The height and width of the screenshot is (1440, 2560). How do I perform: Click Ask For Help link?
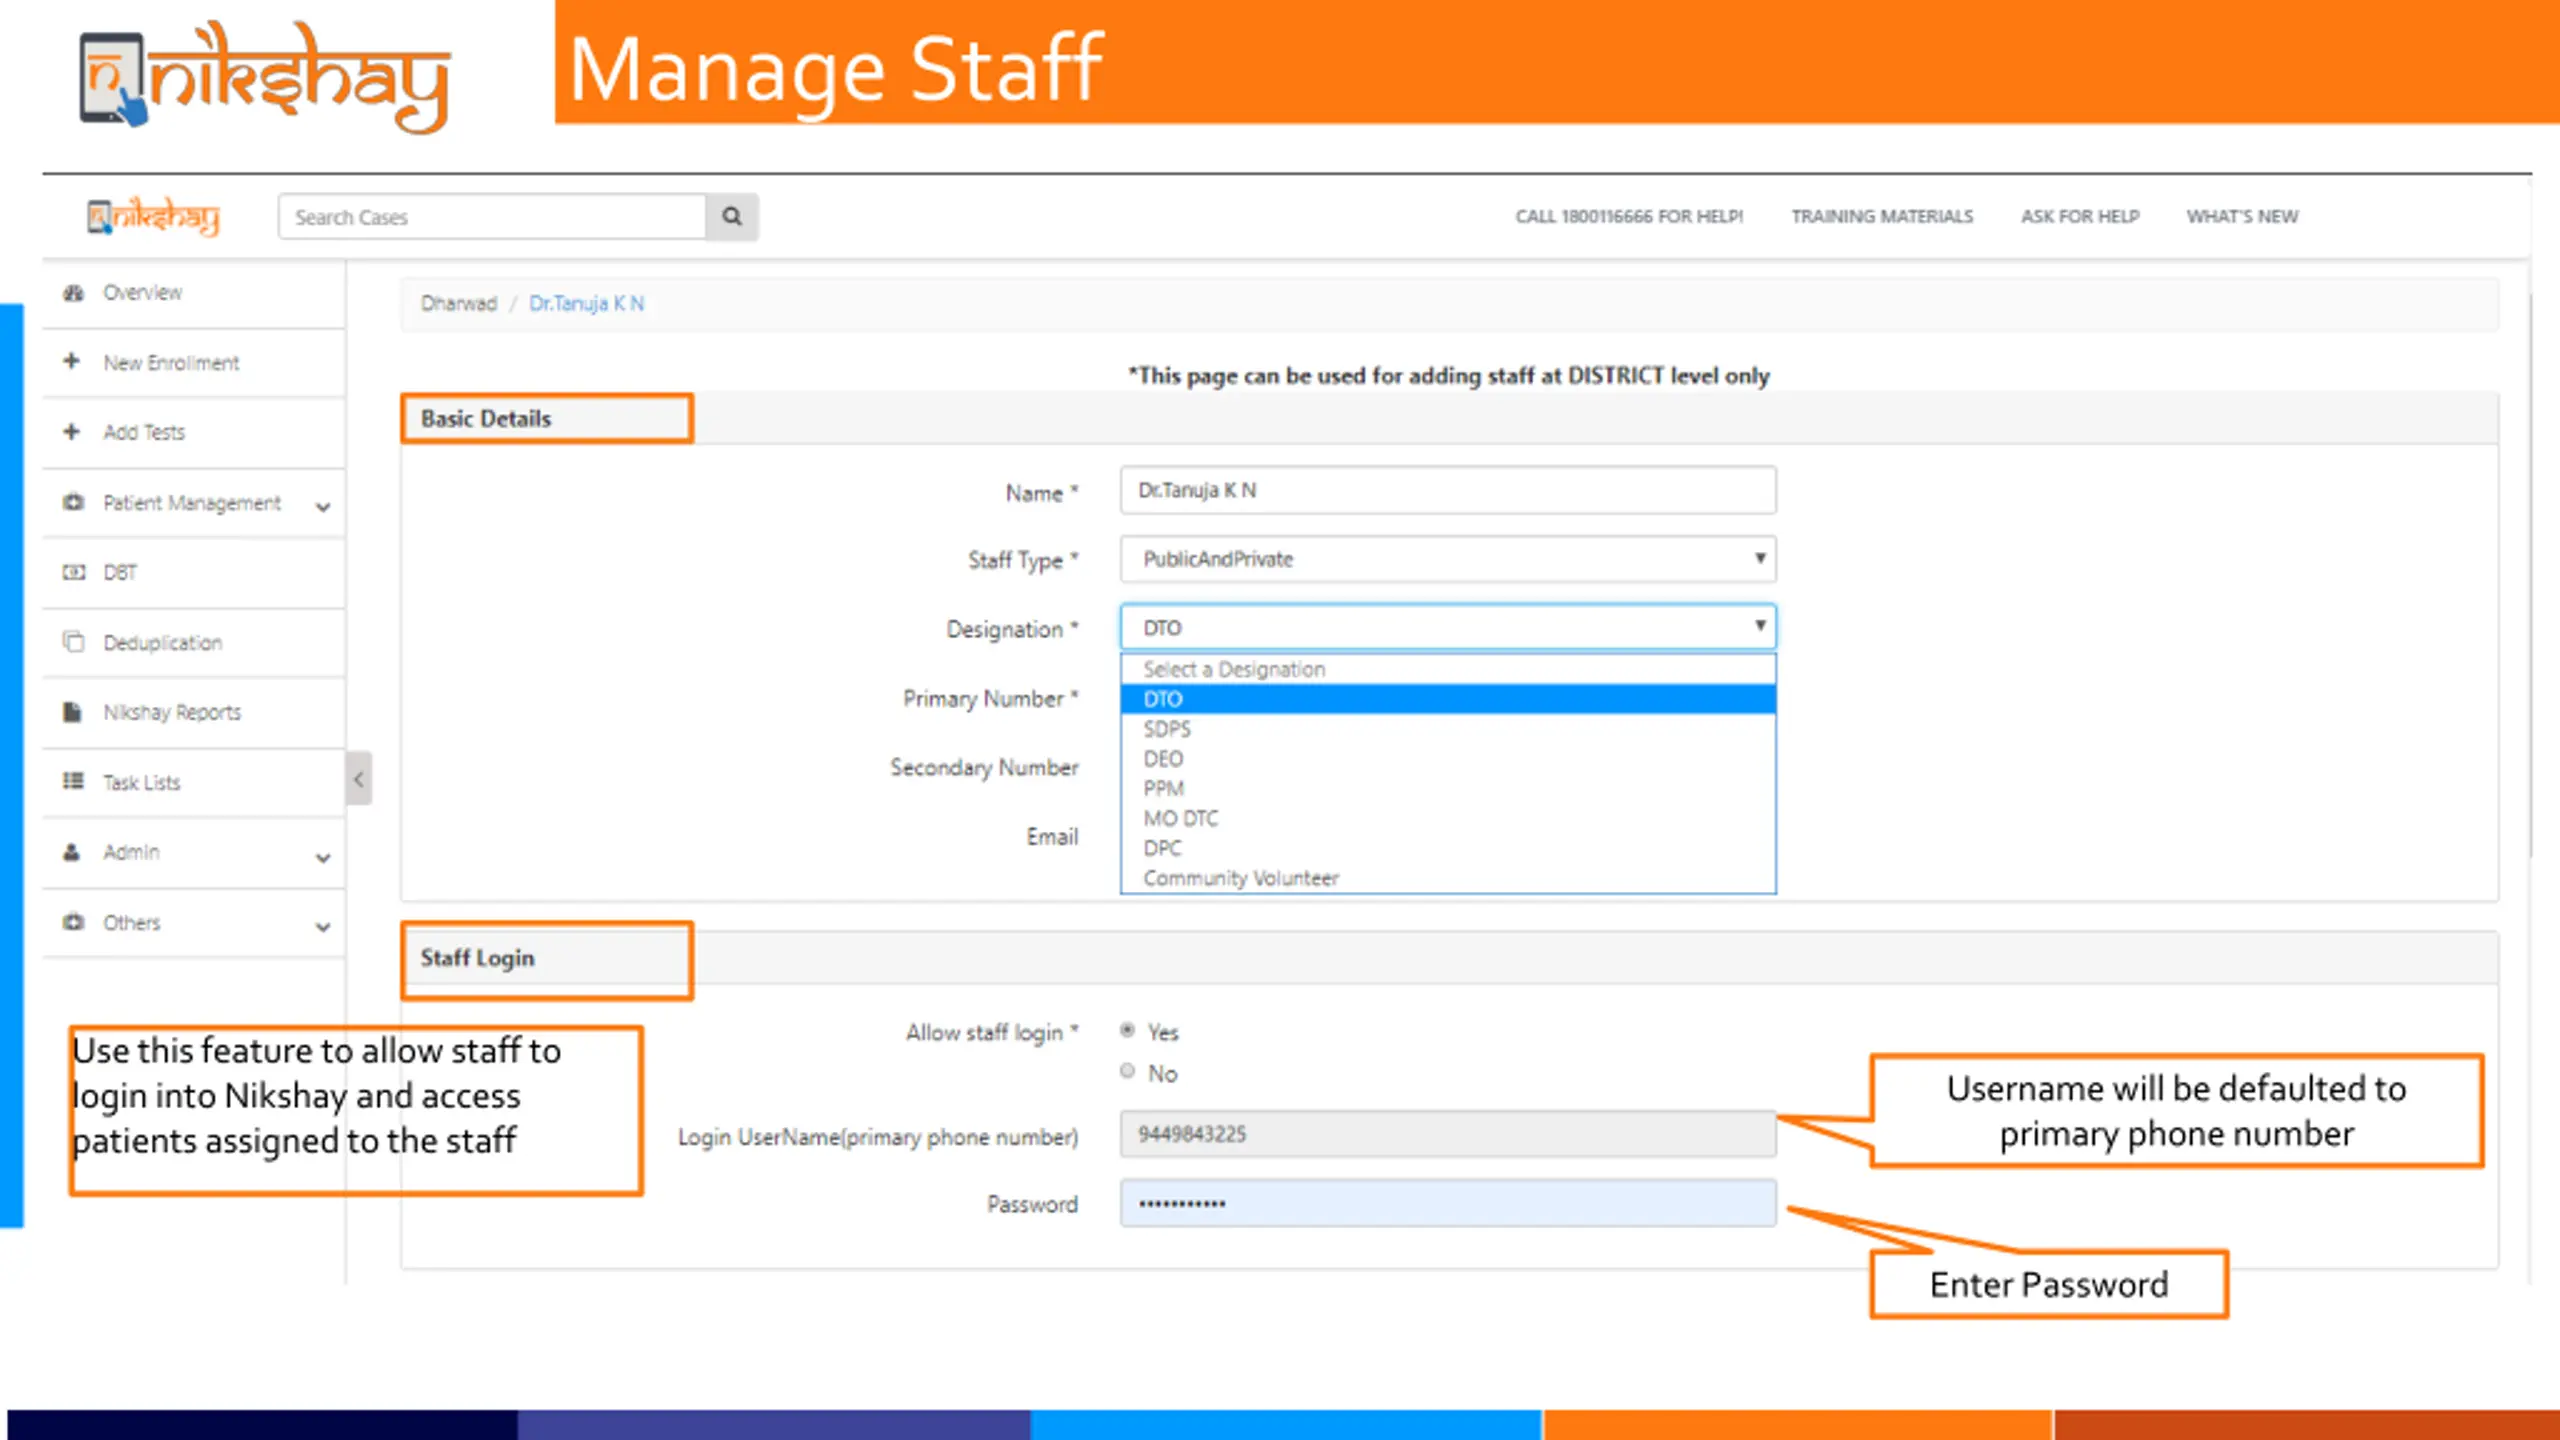coord(2080,216)
